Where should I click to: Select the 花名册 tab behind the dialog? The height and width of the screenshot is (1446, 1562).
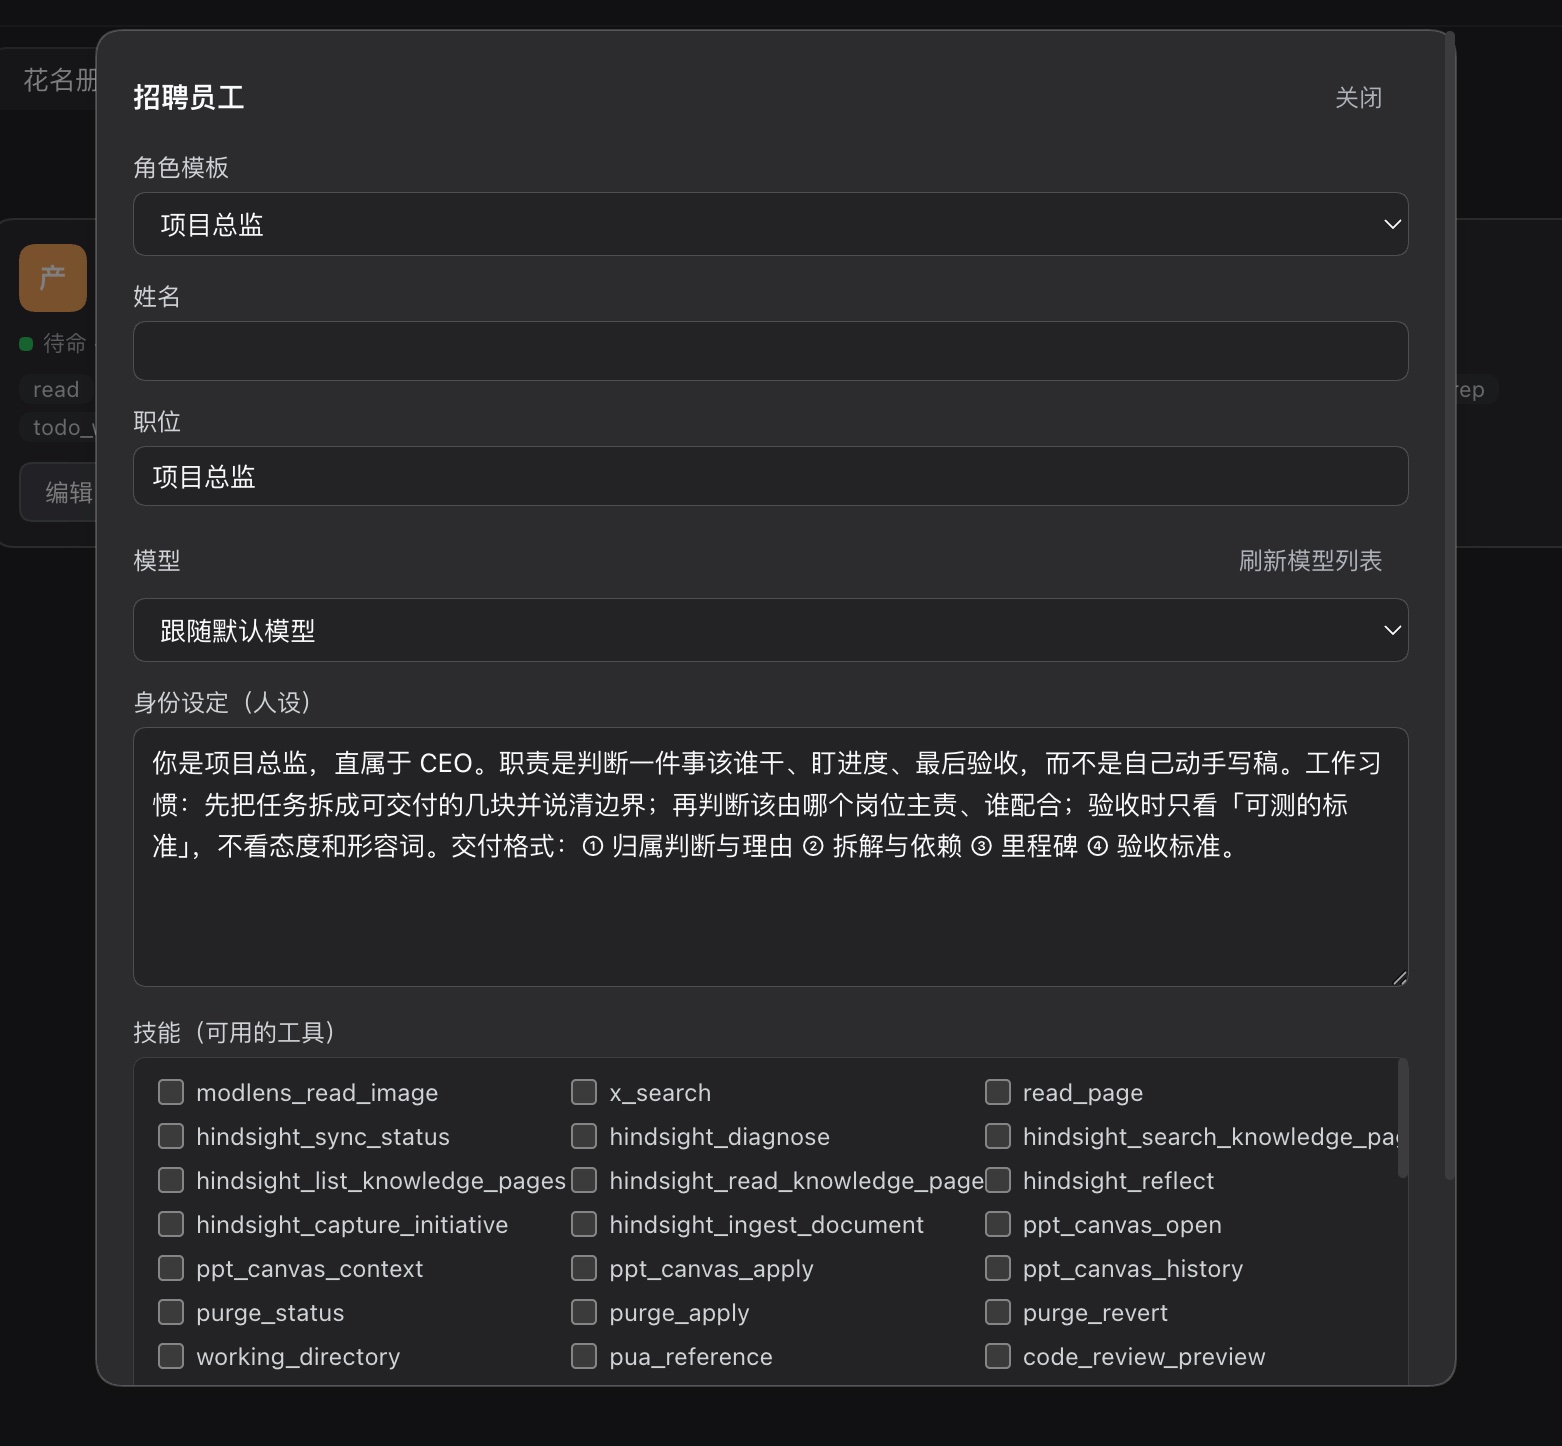coord(60,80)
